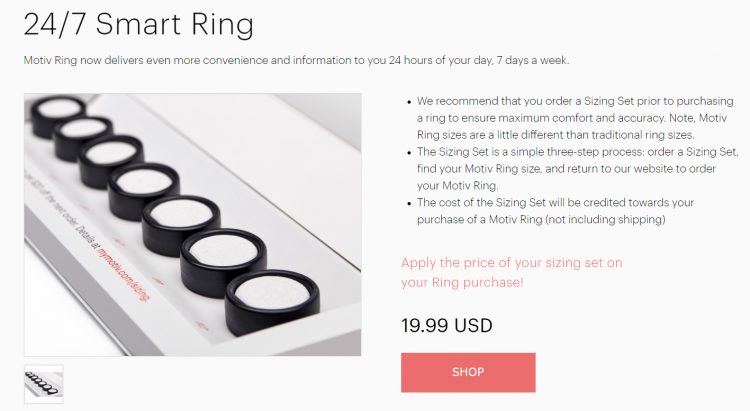Click the red SHOP button
The height and width of the screenshot is (411, 750).
[468, 372]
